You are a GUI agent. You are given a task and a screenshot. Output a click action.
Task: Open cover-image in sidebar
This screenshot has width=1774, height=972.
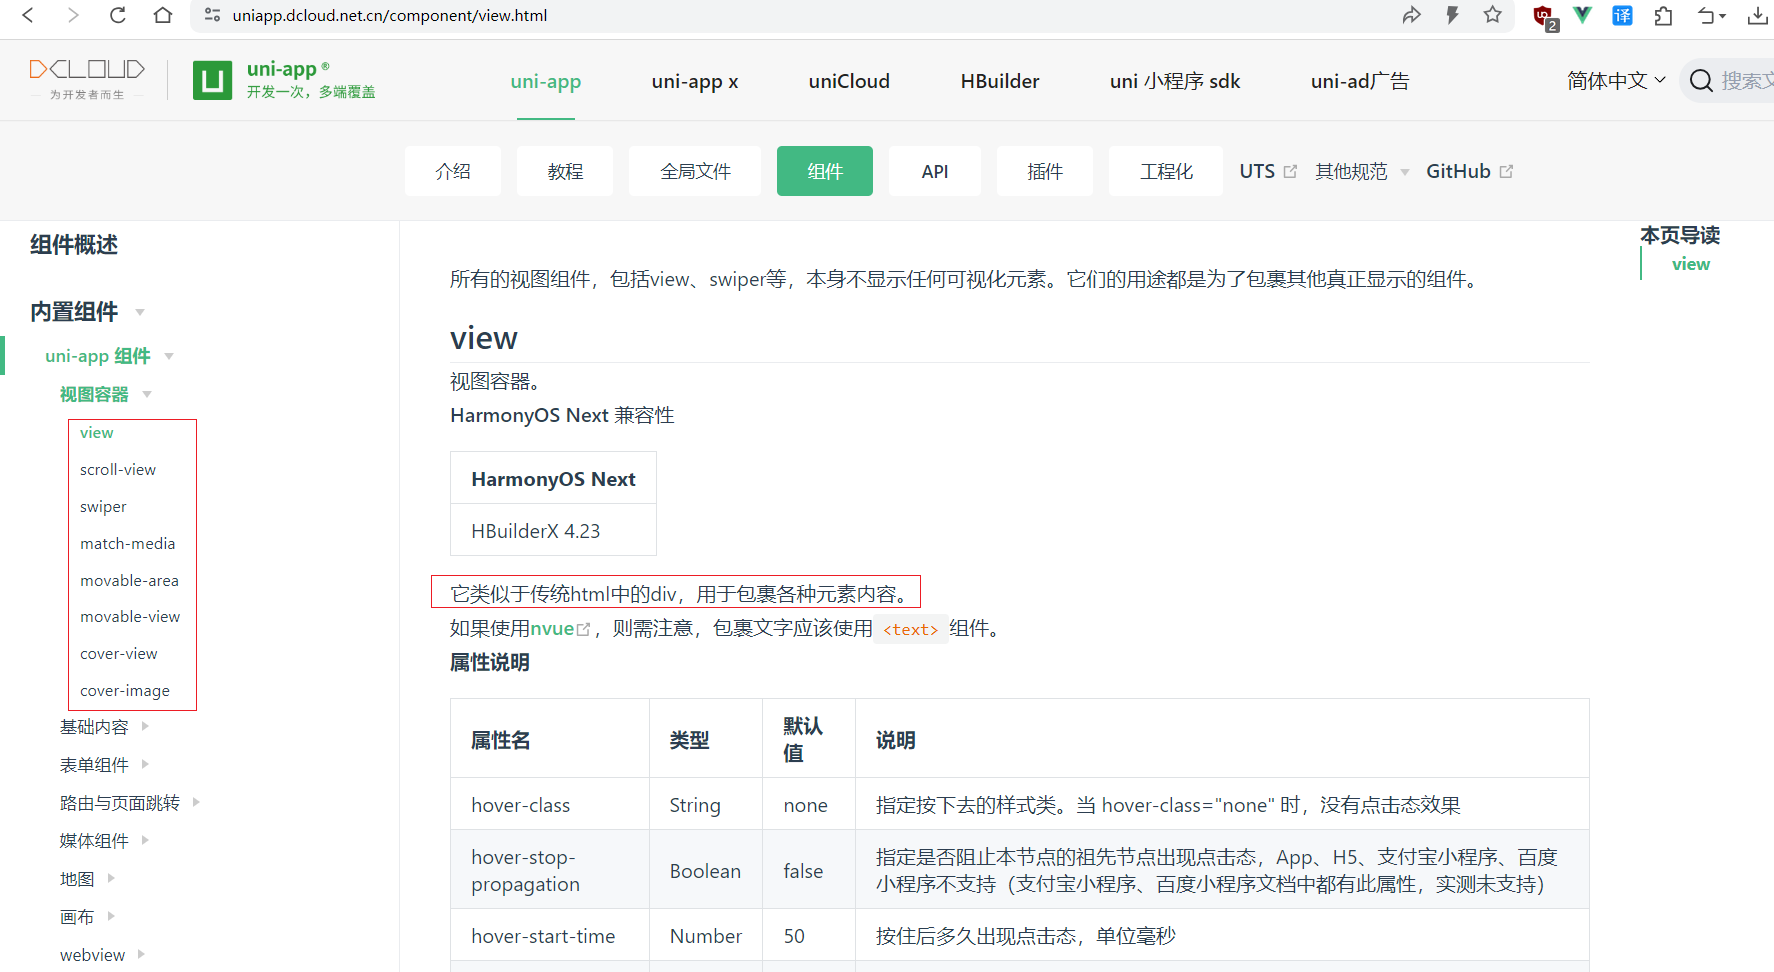125,691
